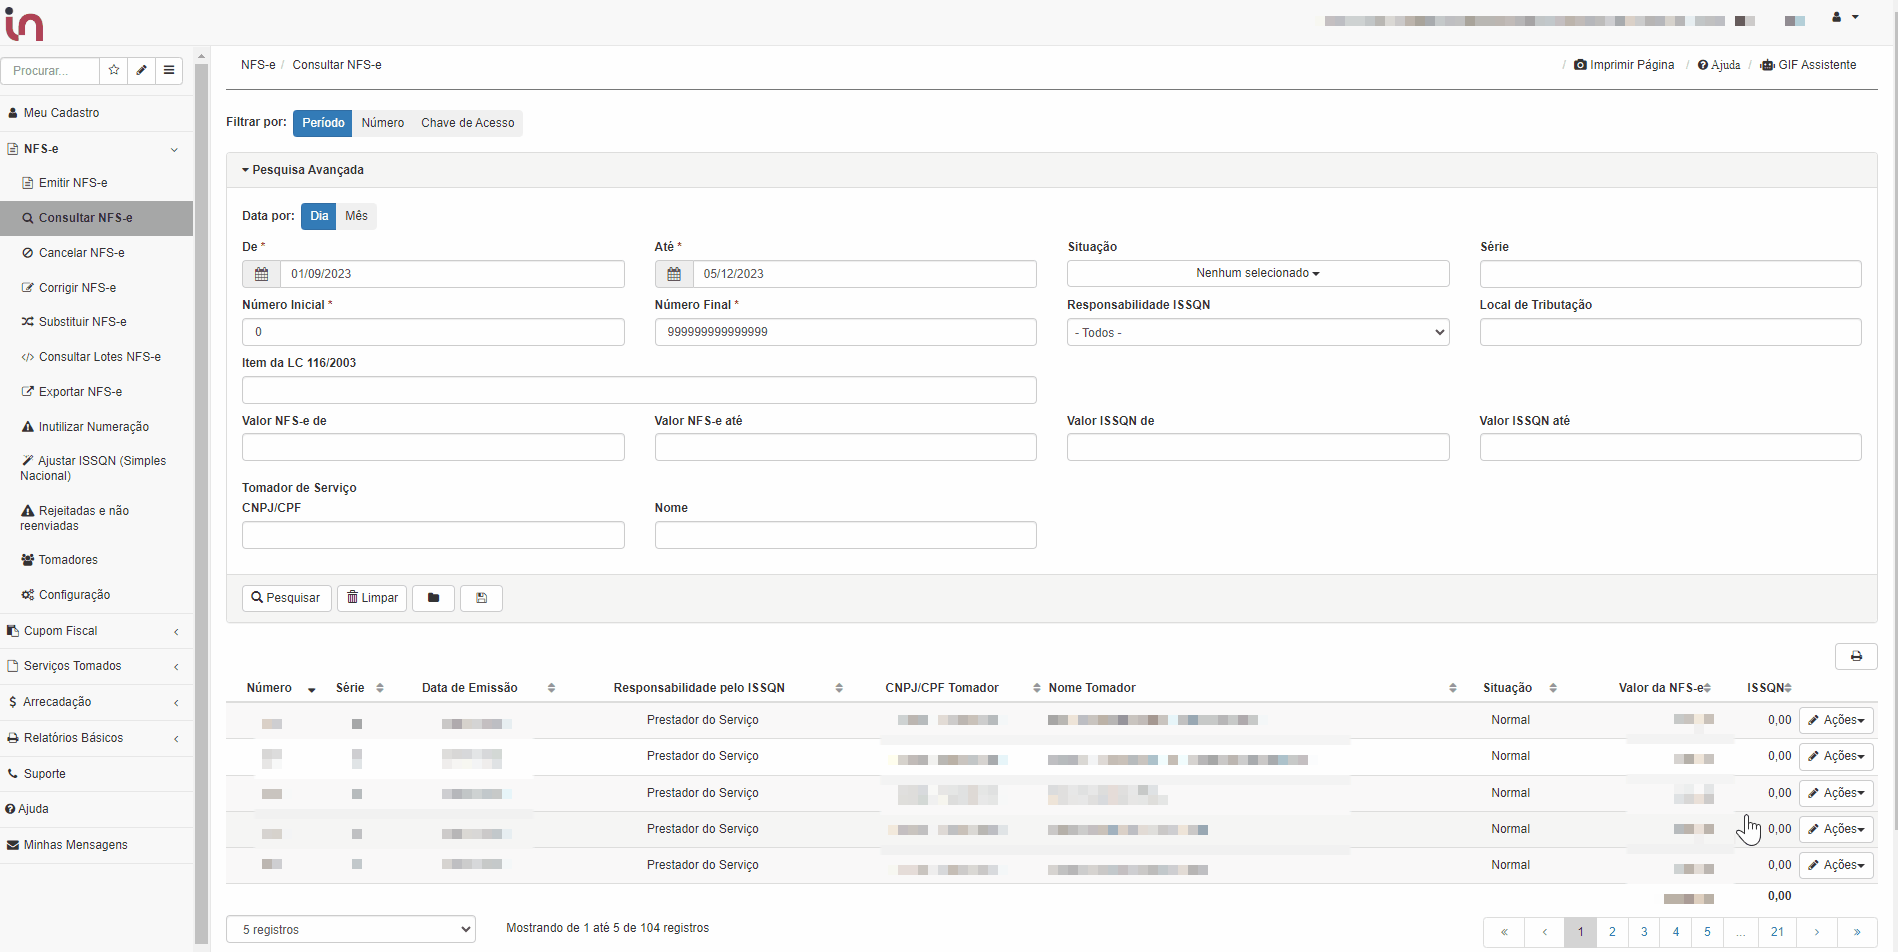Image resolution: width=1898 pixels, height=952 pixels.
Task: Open the calendar icon for Até date
Action: pyautogui.click(x=674, y=274)
